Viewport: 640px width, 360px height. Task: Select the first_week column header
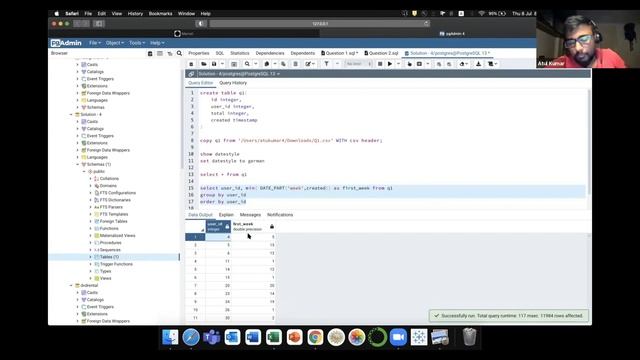(253, 227)
